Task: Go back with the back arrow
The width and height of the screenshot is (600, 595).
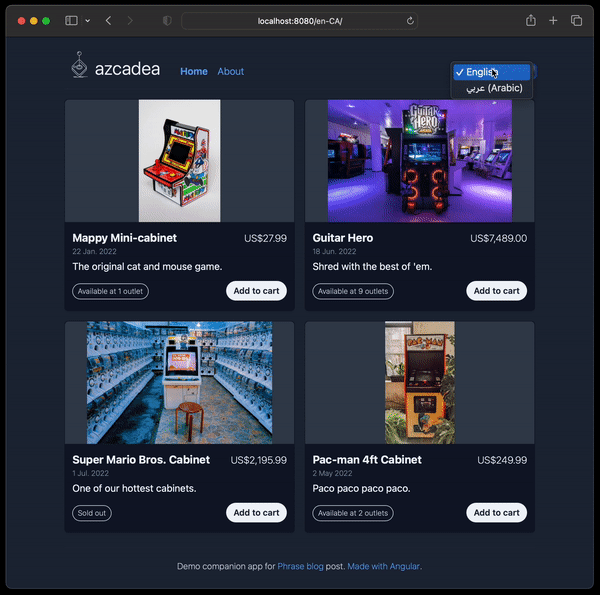Action: (x=108, y=21)
